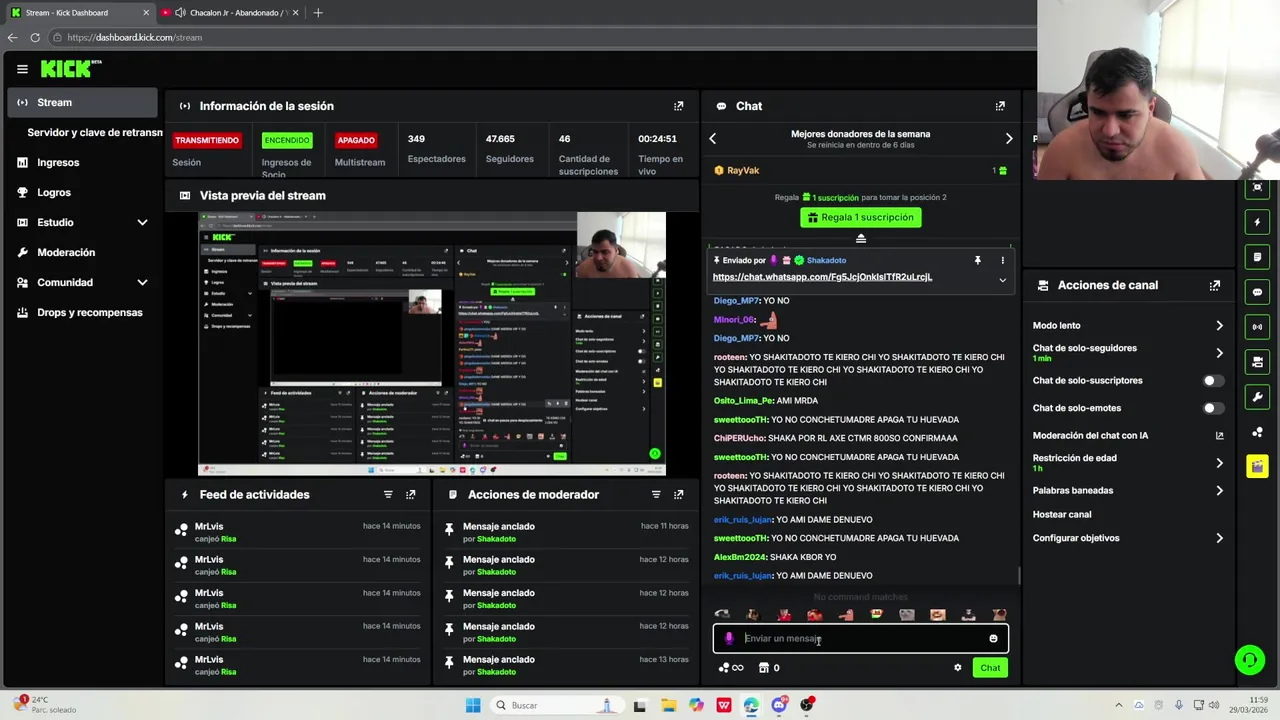This screenshot has width=1280, height=720.
Task: Click the taskbar Buscar search box
Action: tap(556, 705)
